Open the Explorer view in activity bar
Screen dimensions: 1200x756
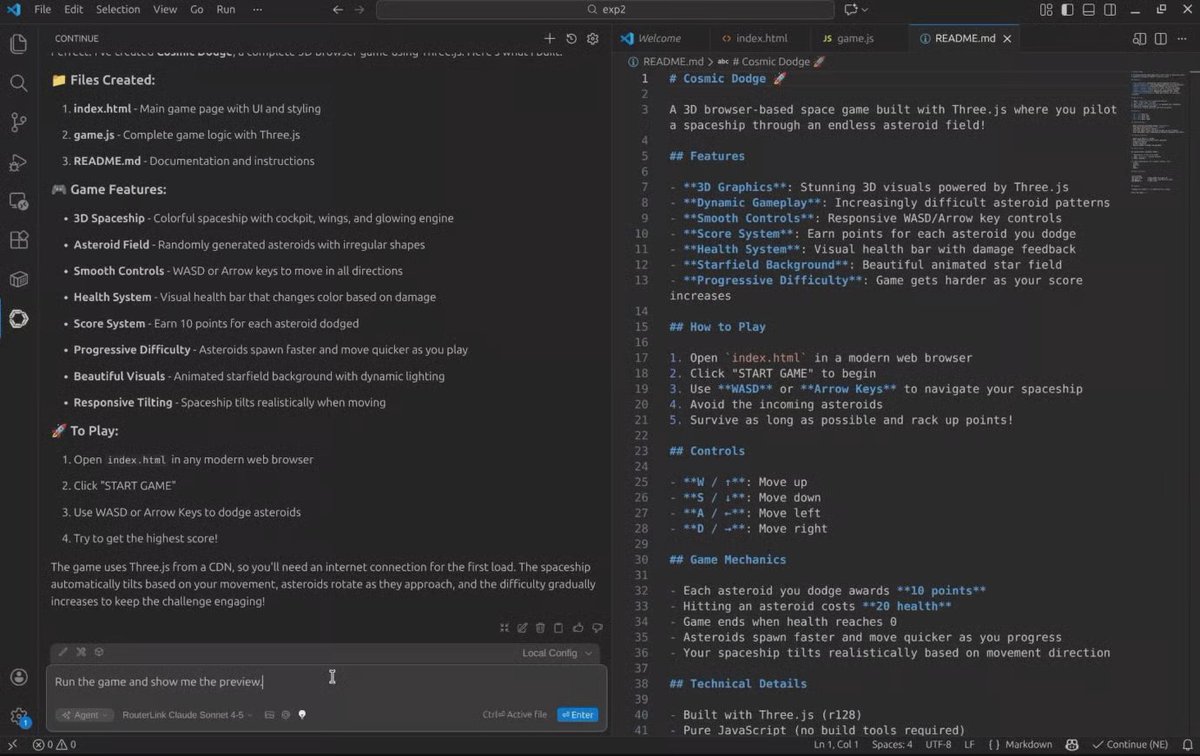18,44
